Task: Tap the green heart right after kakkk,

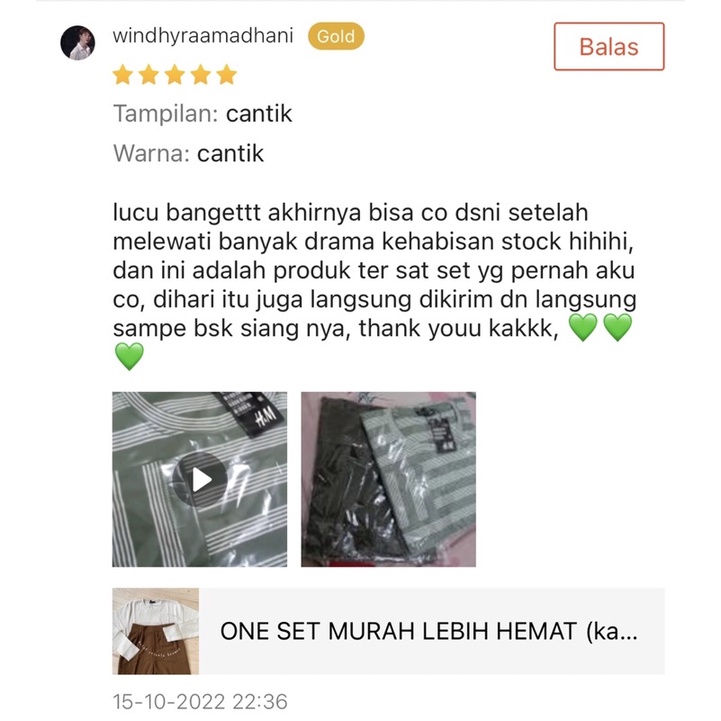Action: point(583,327)
